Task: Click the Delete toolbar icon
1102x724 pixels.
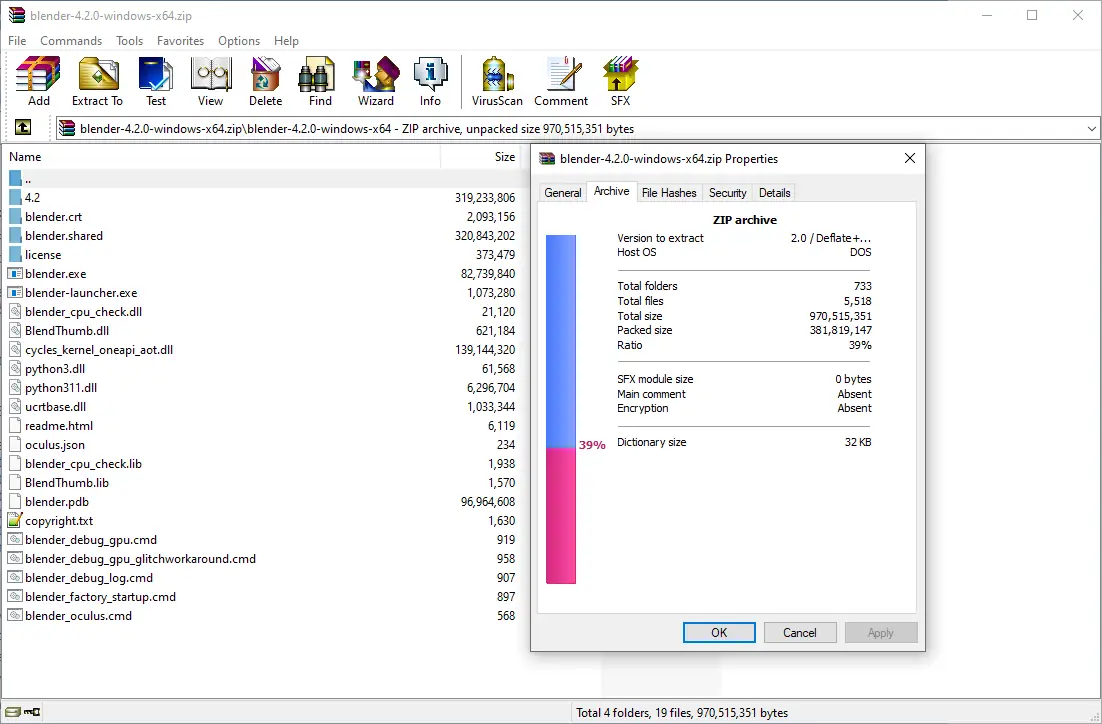Action: (x=265, y=82)
